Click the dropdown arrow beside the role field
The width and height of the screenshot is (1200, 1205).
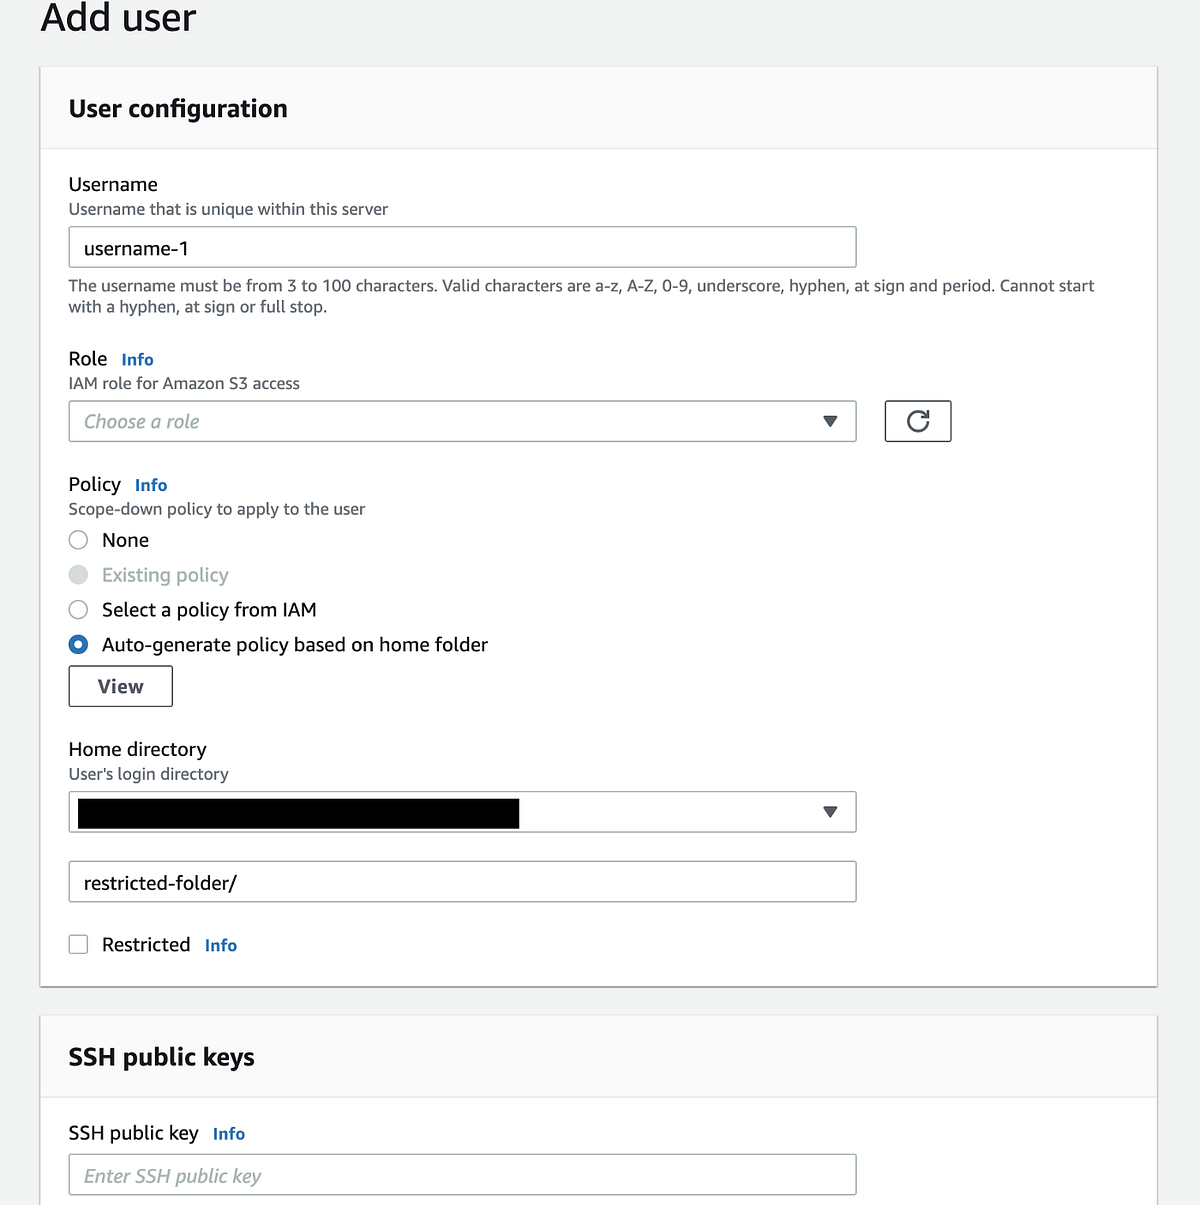(829, 421)
